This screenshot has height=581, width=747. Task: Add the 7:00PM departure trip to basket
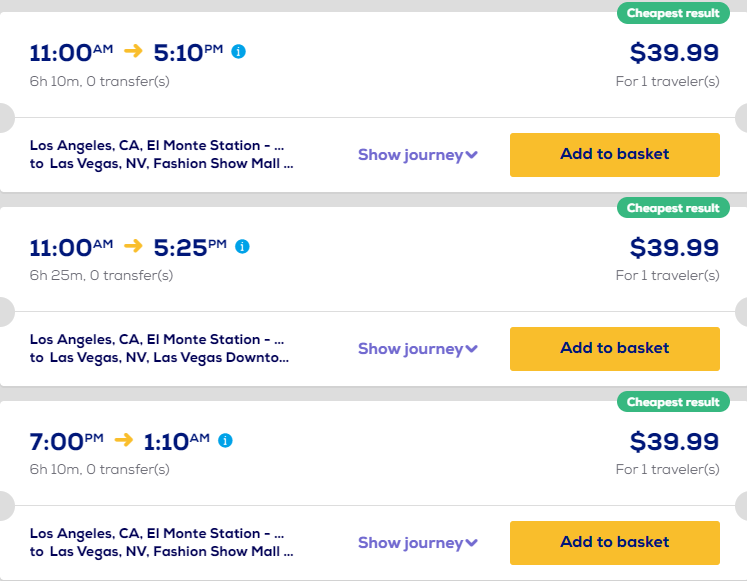(614, 542)
